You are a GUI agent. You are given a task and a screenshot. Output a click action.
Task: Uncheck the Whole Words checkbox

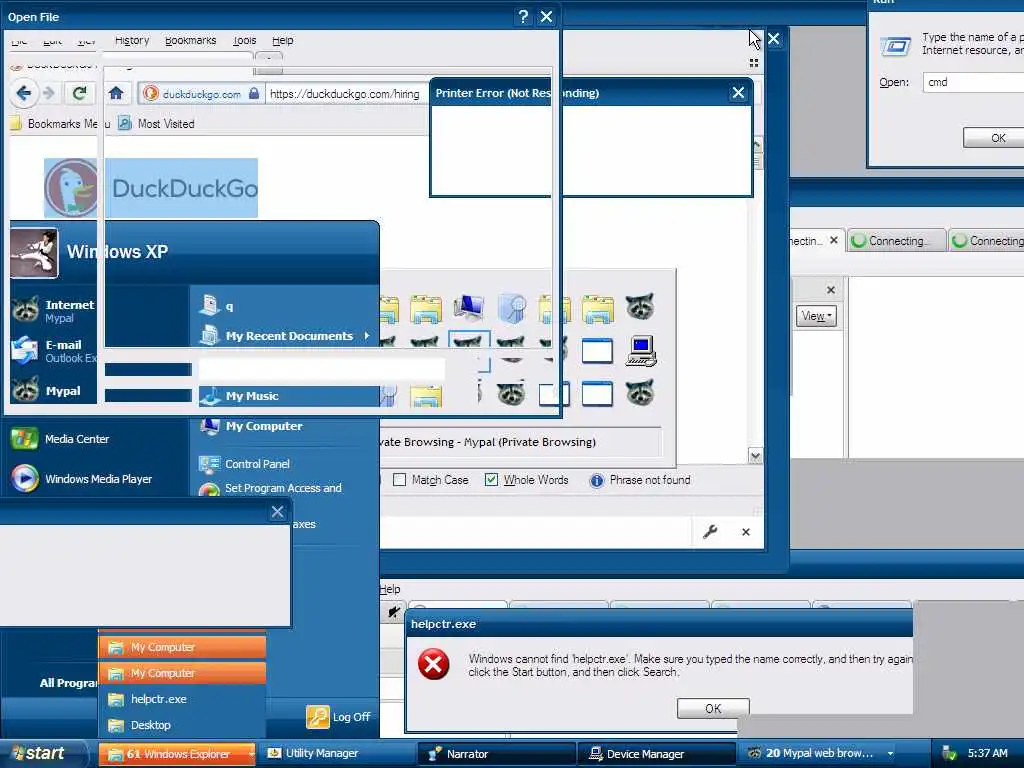491,480
